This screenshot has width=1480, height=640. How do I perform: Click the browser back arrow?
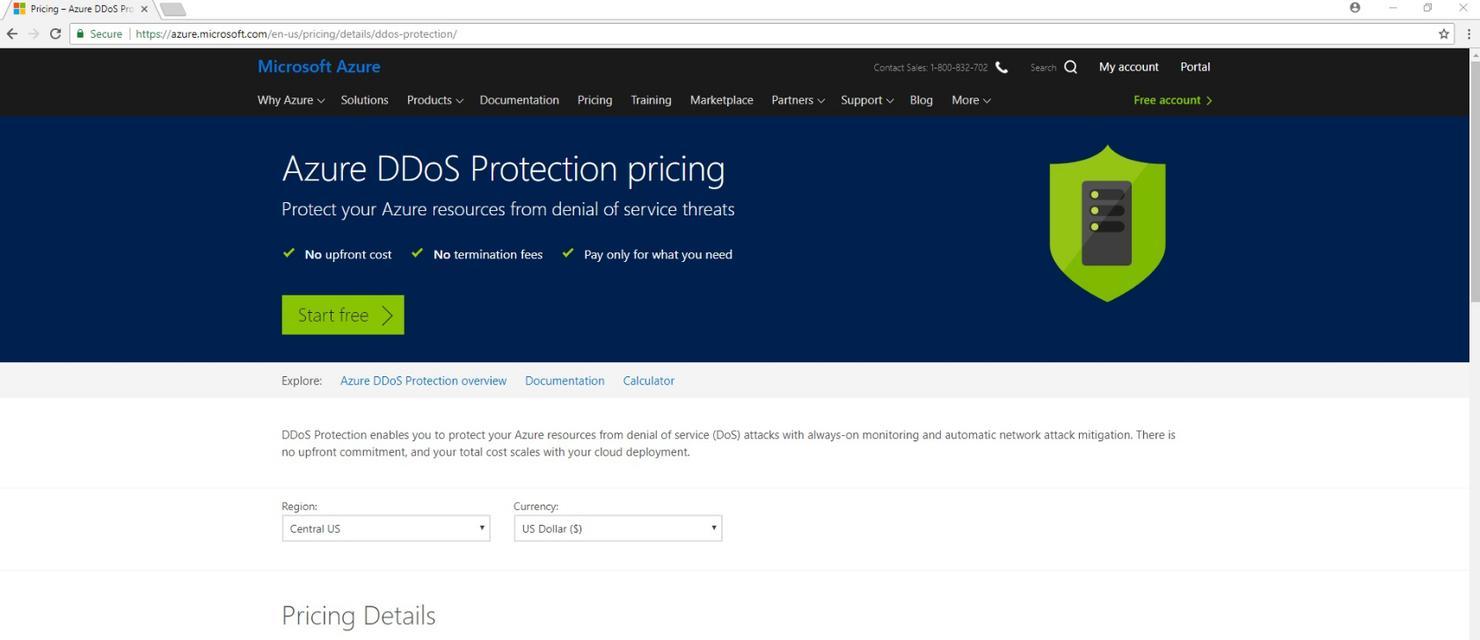tap(12, 34)
